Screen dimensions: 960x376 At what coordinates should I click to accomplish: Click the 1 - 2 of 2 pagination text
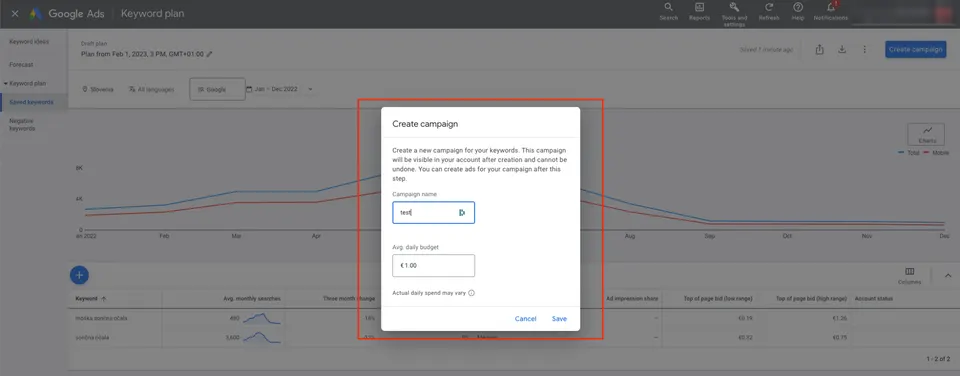pyautogui.click(x=939, y=358)
